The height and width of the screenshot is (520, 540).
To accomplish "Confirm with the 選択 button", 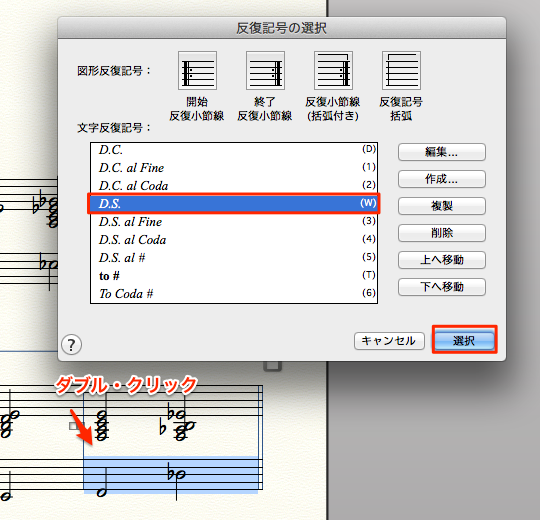I will click(x=464, y=341).
